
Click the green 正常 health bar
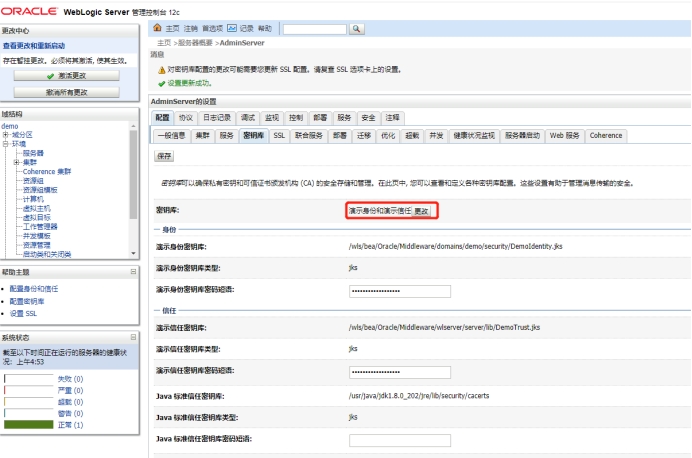29,424
